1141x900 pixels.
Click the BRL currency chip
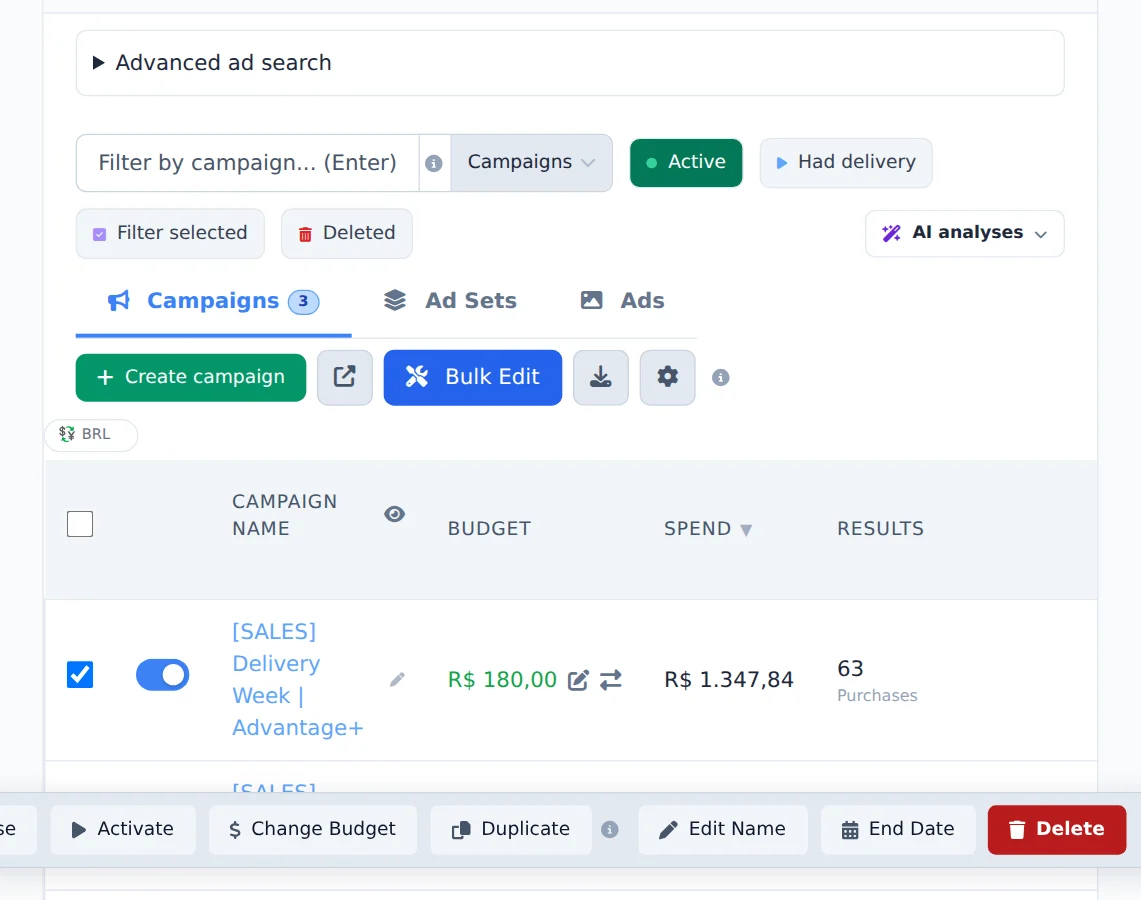tap(91, 434)
